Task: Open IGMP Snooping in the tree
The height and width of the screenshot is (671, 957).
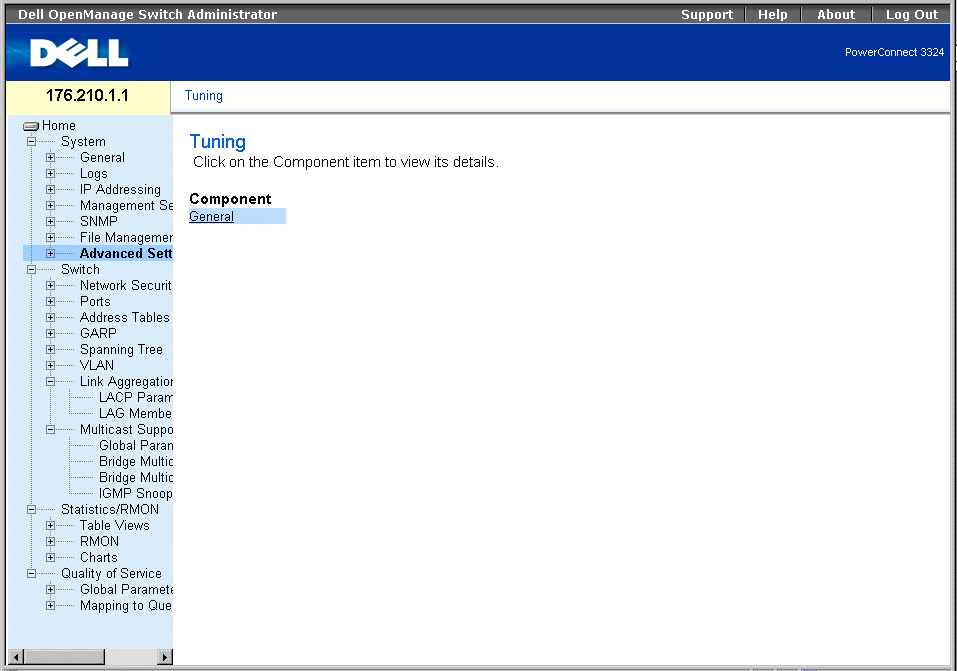Action: pos(135,493)
